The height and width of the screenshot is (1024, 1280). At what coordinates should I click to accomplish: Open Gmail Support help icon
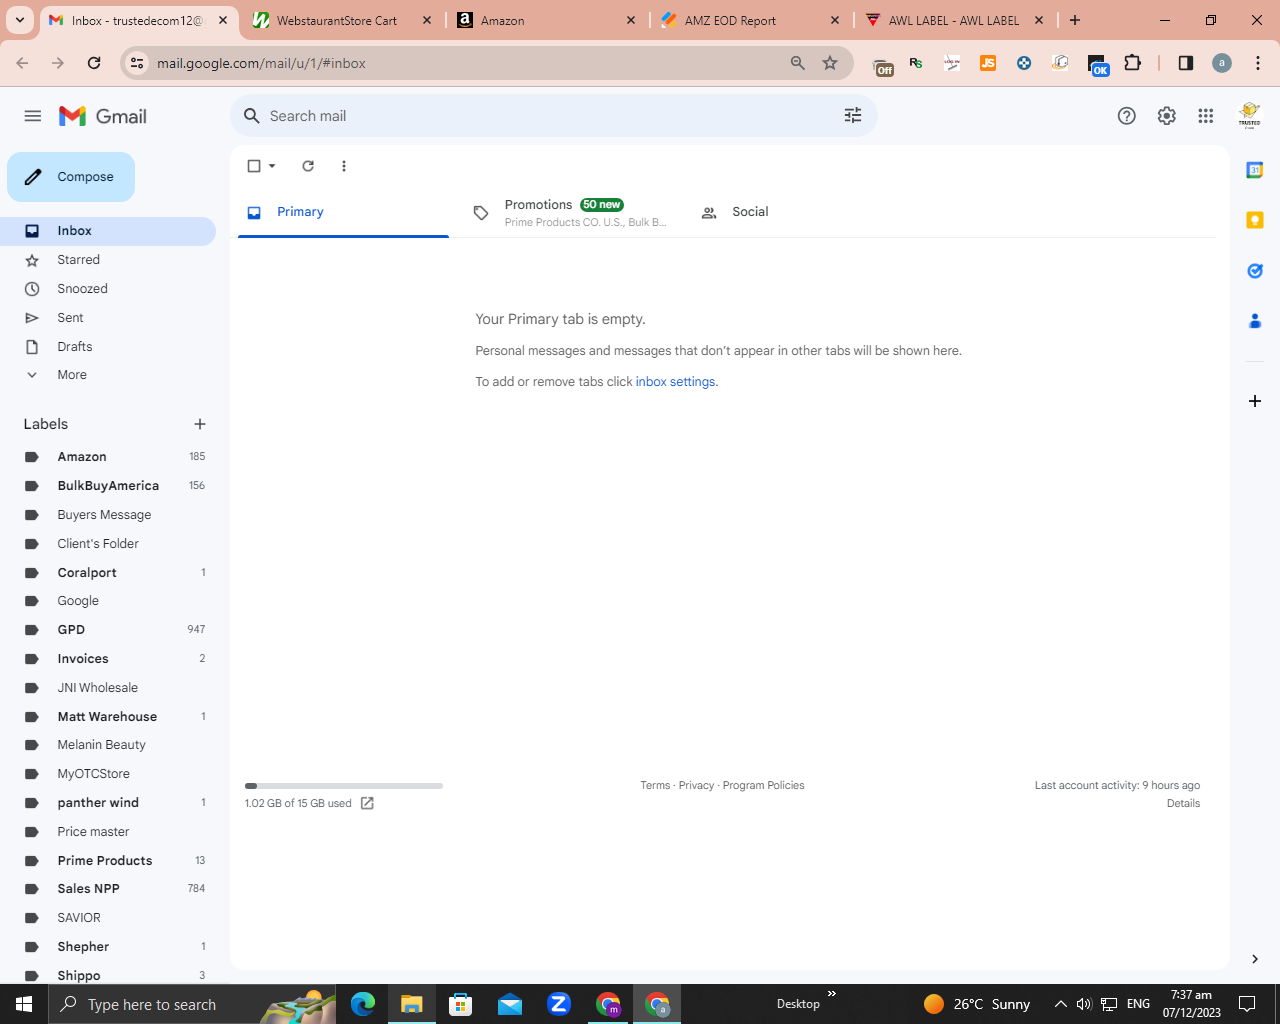(x=1127, y=116)
